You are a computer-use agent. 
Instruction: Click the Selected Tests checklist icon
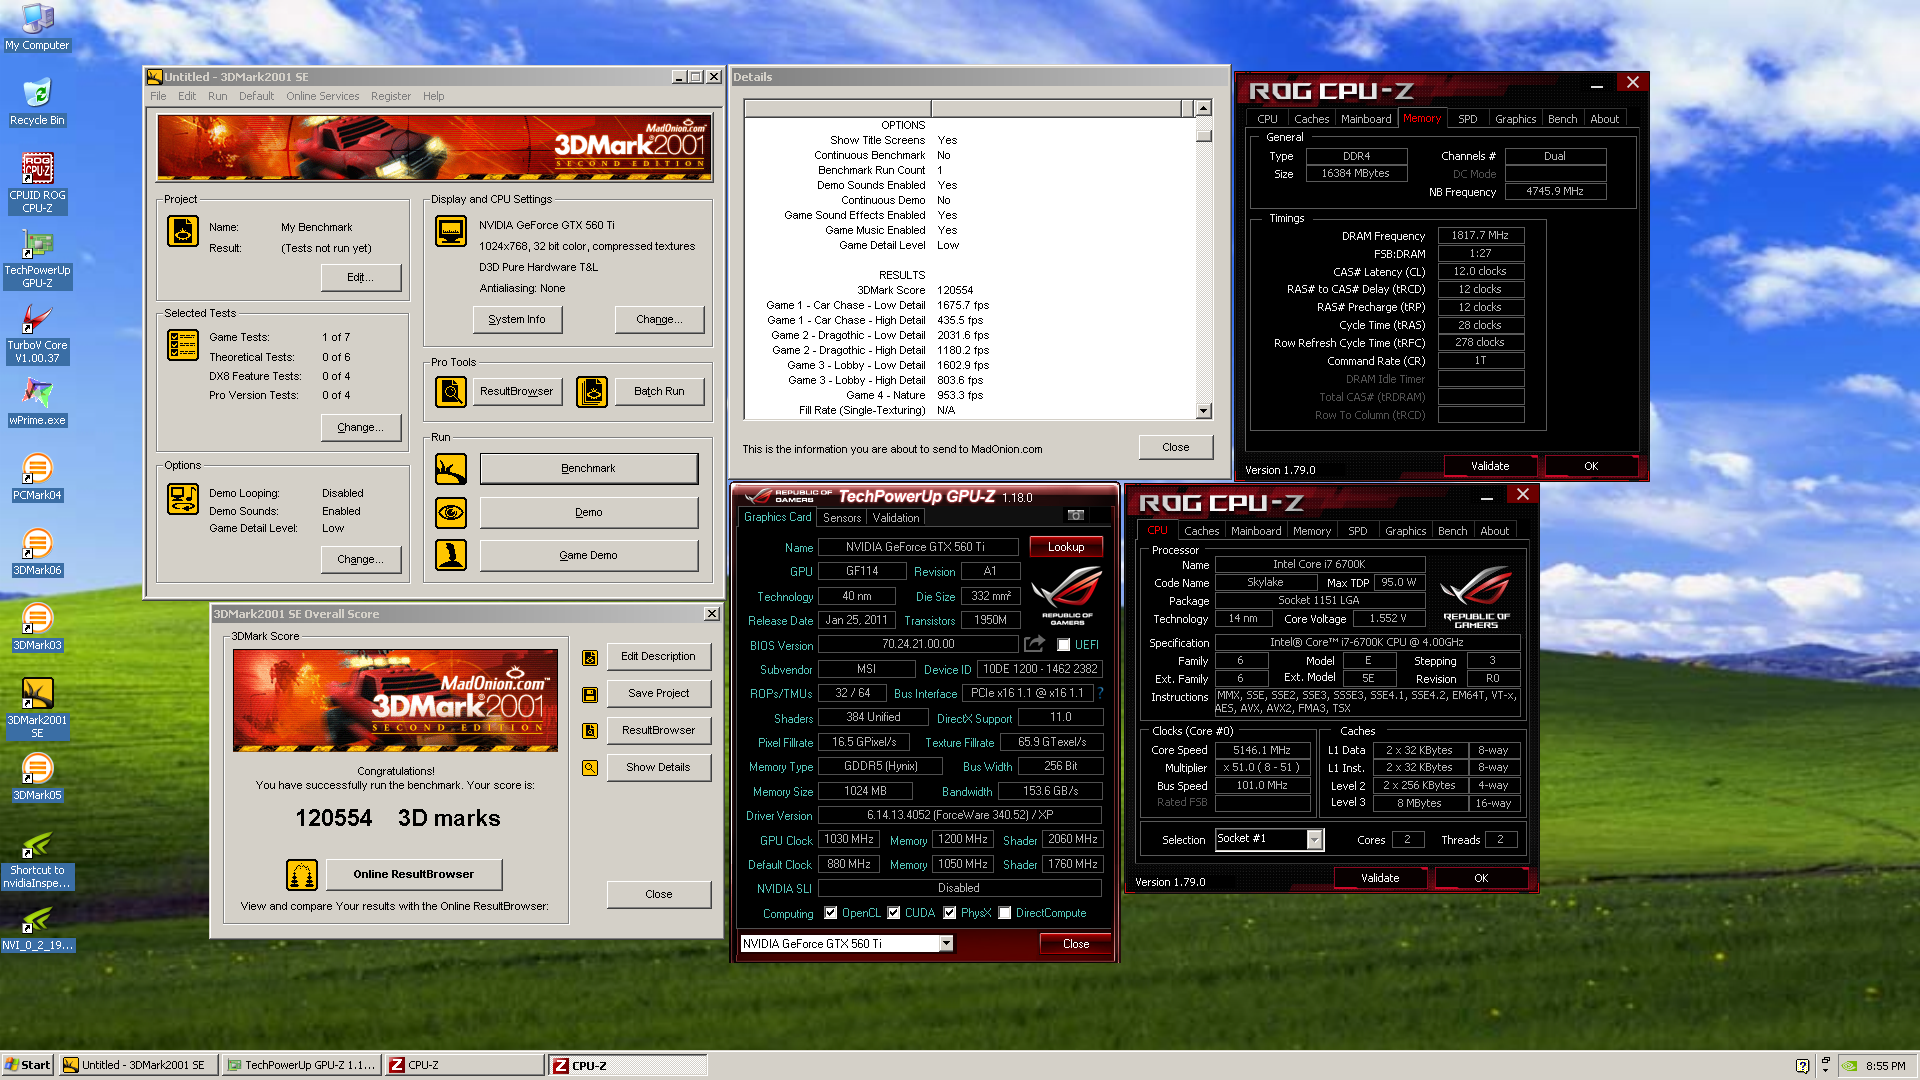tap(183, 345)
